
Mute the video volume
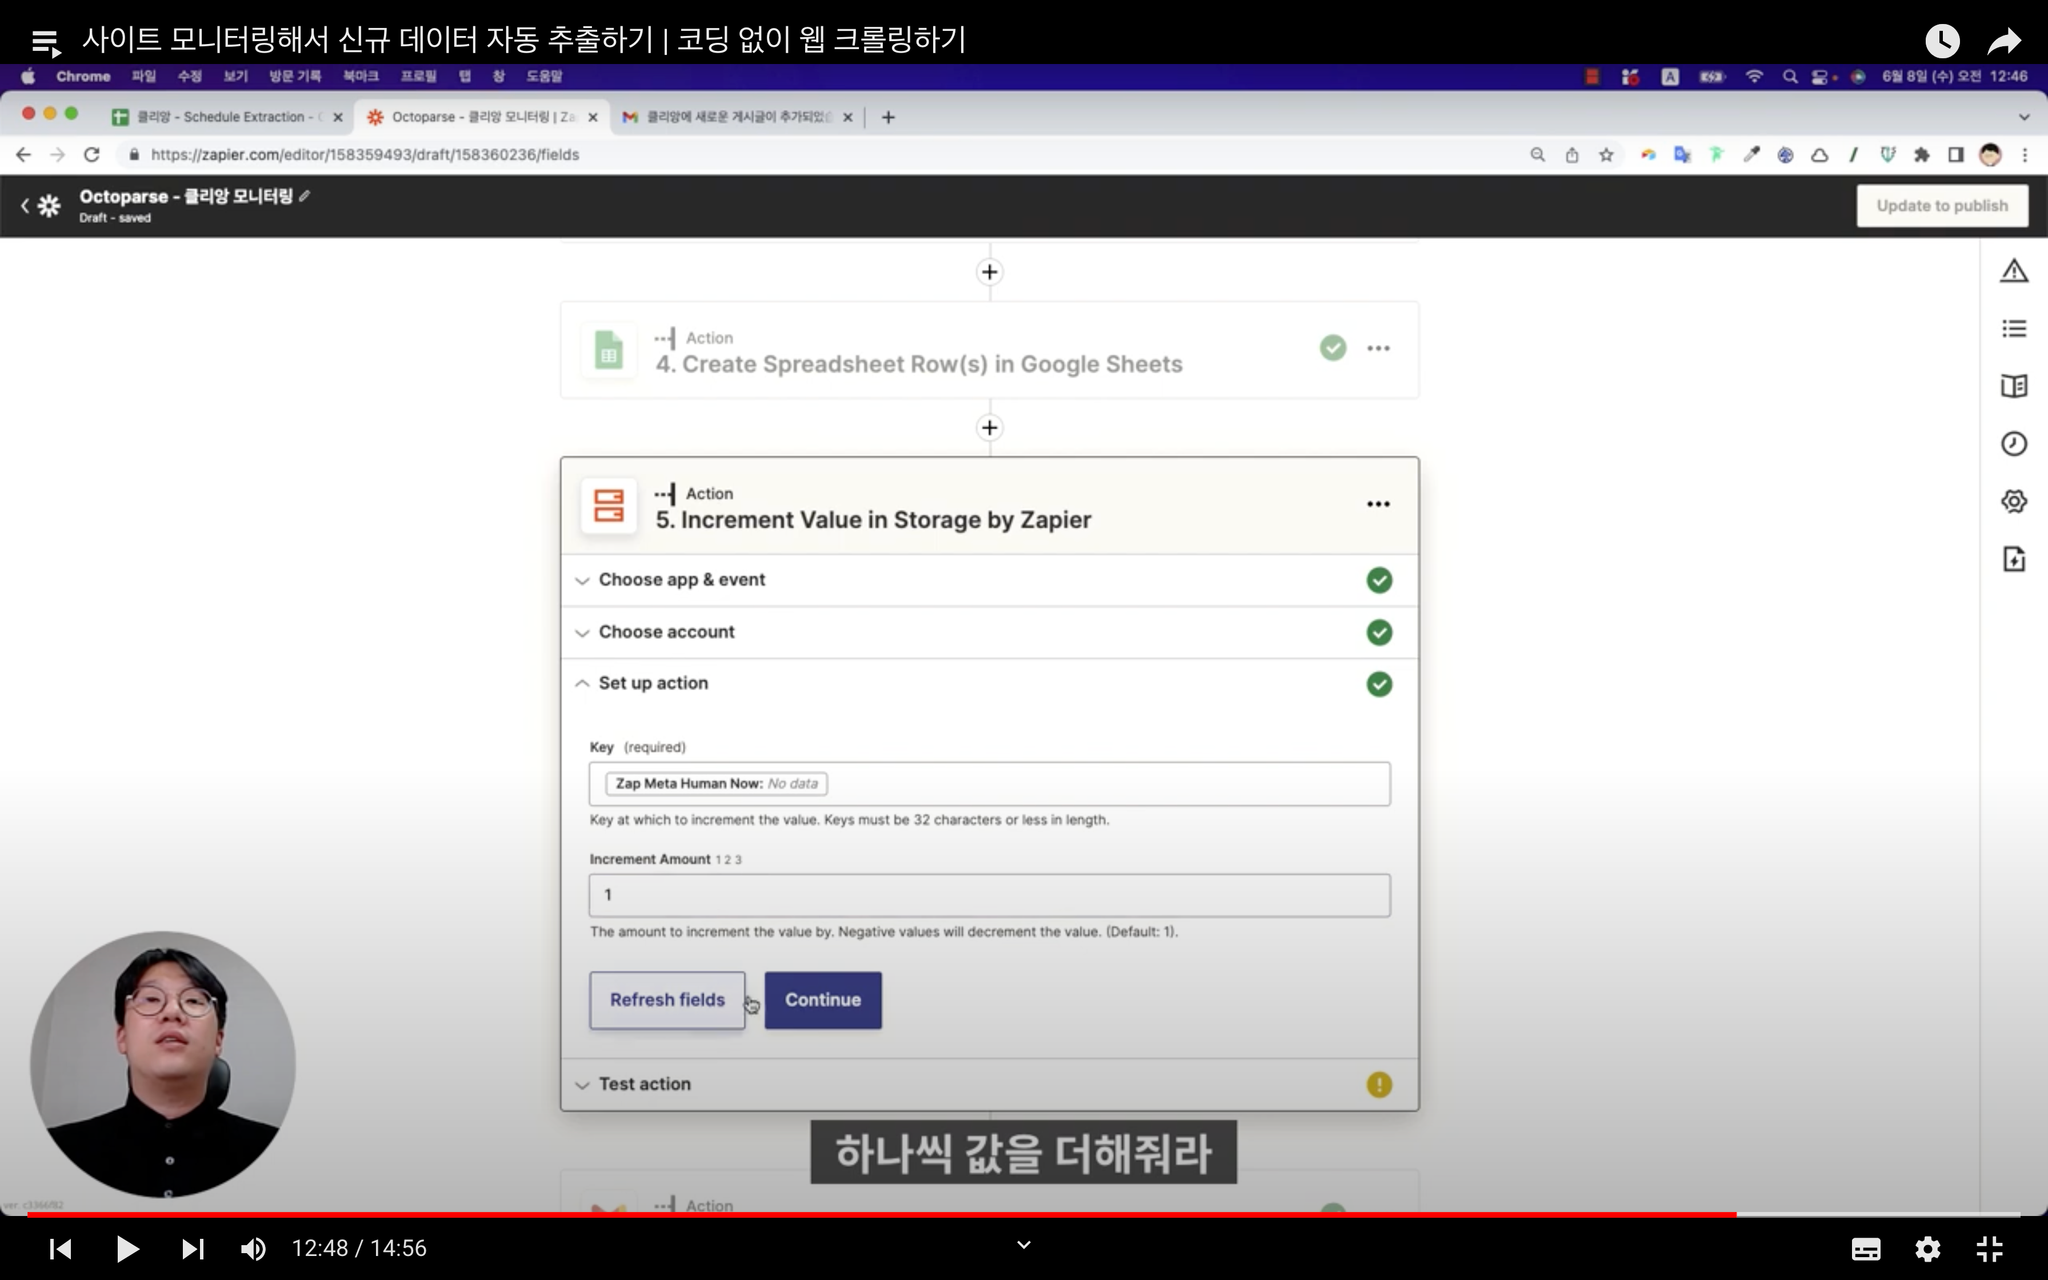[x=253, y=1249]
